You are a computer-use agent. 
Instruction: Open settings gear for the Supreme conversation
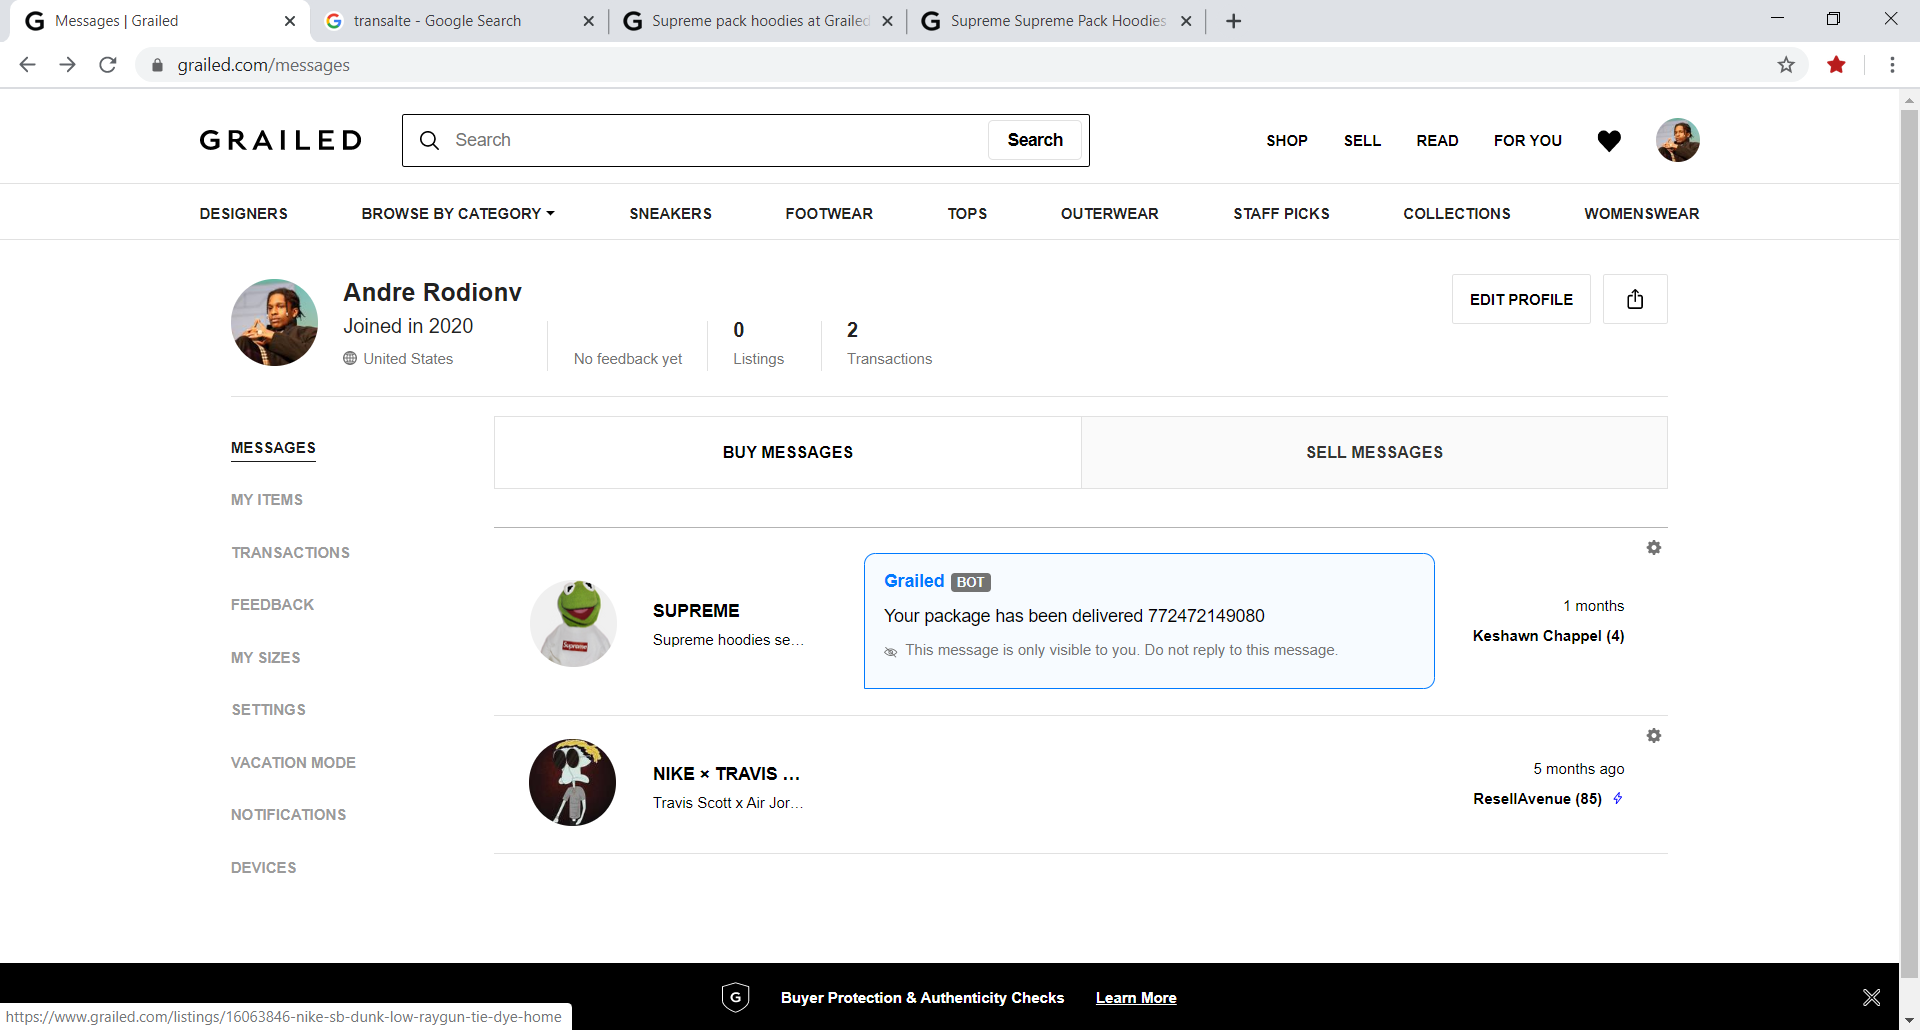pos(1654,548)
